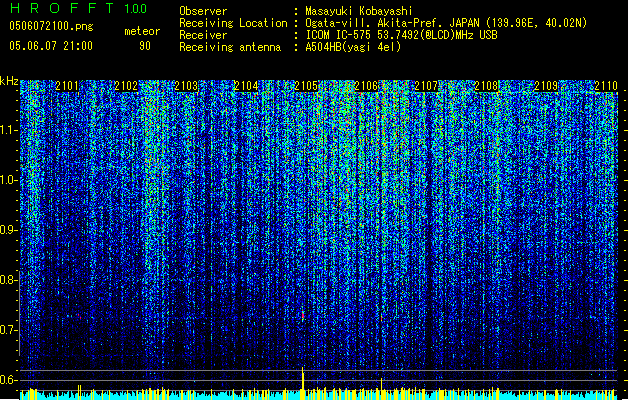Image resolution: width=629 pixels, height=400 pixels.
Task: Click the Ogata-vill. Akita-Pref. JAPAN location value
Action: [x=446, y=23]
